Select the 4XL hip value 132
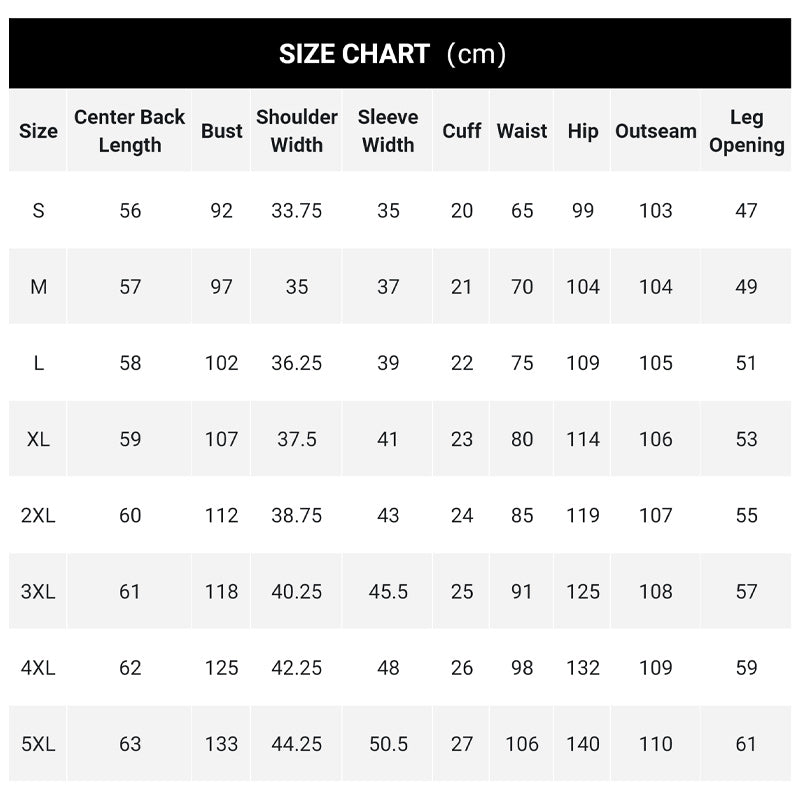This screenshot has width=800, height=800. click(x=583, y=668)
